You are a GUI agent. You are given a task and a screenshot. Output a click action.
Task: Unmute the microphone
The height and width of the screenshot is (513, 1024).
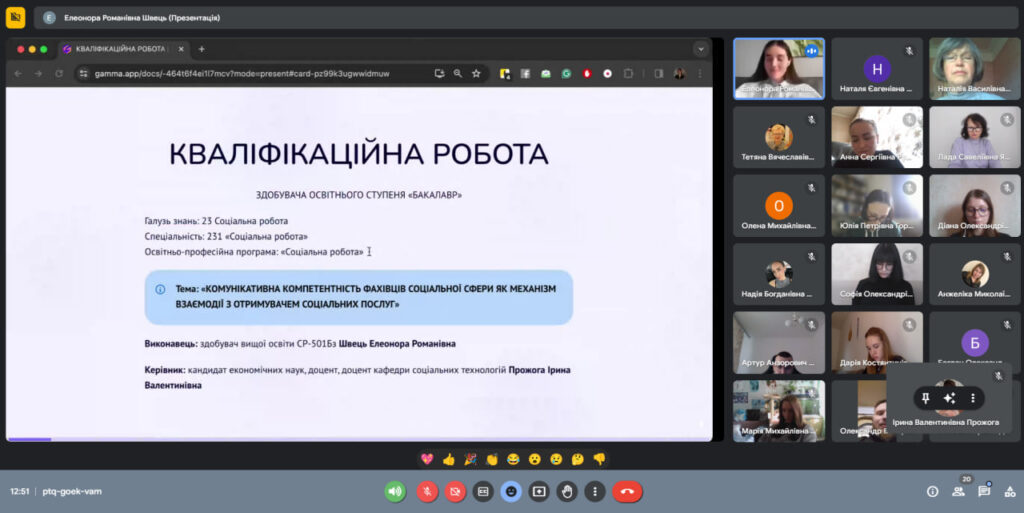427,491
